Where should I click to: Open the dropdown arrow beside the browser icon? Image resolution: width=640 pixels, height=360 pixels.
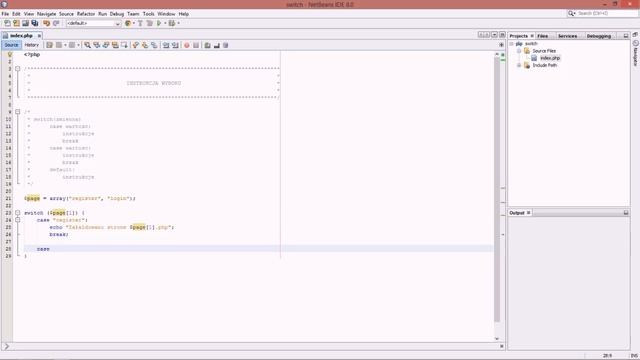tap(133, 23)
